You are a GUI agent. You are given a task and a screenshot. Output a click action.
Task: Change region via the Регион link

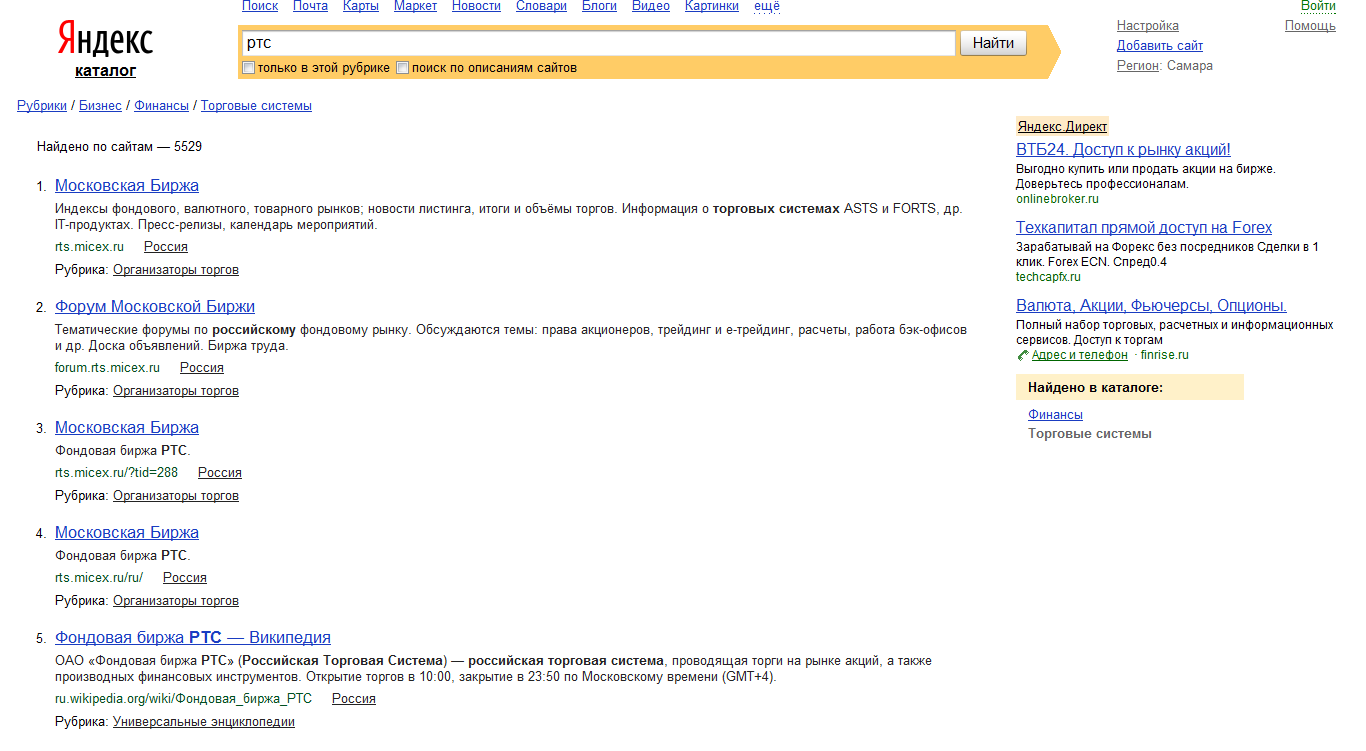[1138, 66]
